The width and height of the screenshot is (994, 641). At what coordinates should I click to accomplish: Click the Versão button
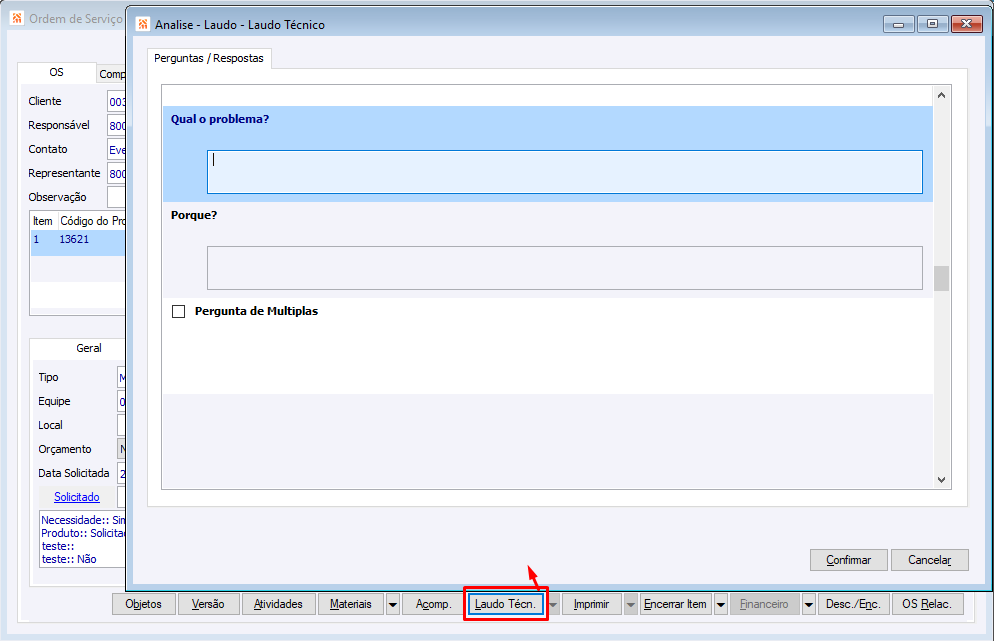209,604
